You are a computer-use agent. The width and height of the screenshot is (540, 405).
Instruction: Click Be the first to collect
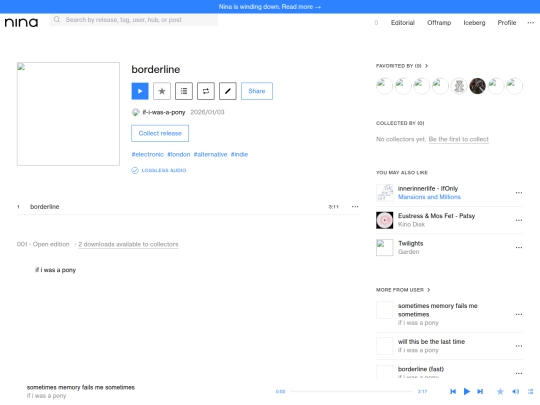(458, 139)
